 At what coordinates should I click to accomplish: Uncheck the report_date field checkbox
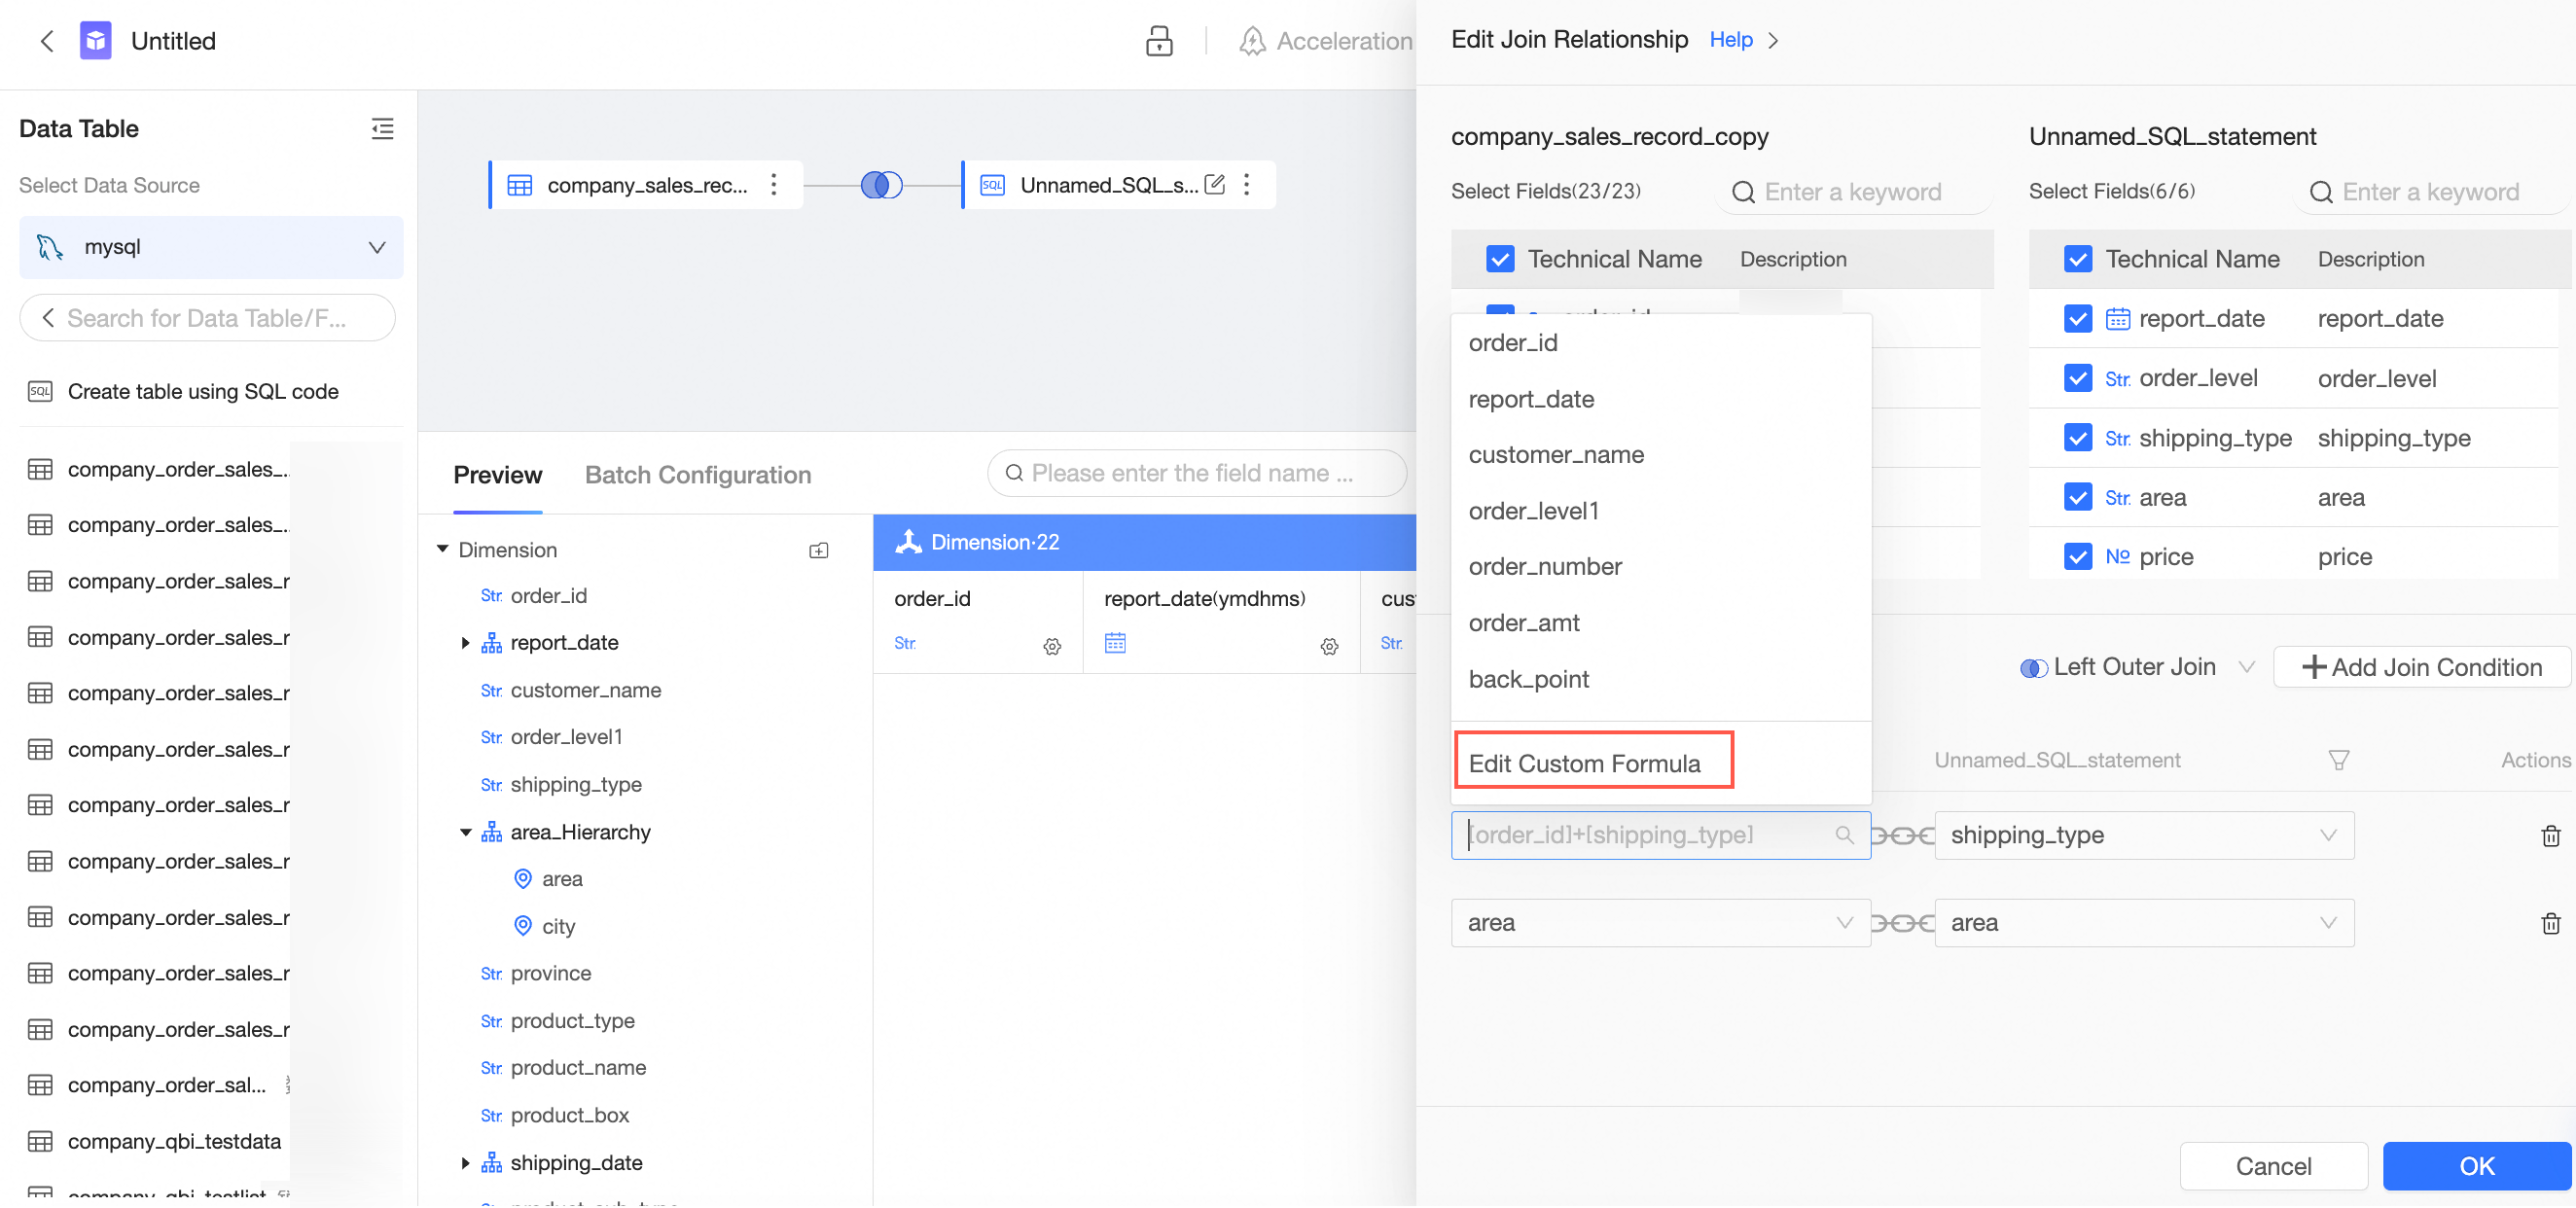tap(2077, 319)
